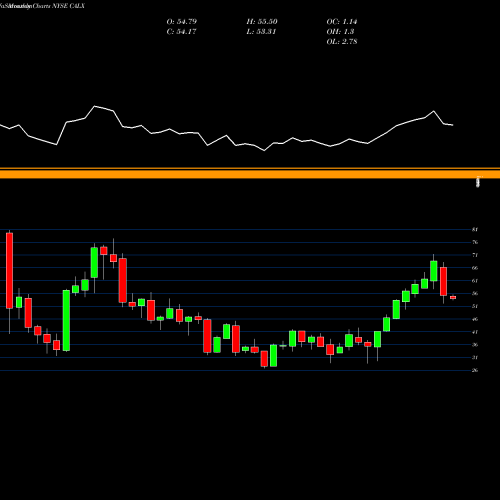Click the orange horizontal separator bar
This screenshot has height=500, width=500.
pos(250,173)
